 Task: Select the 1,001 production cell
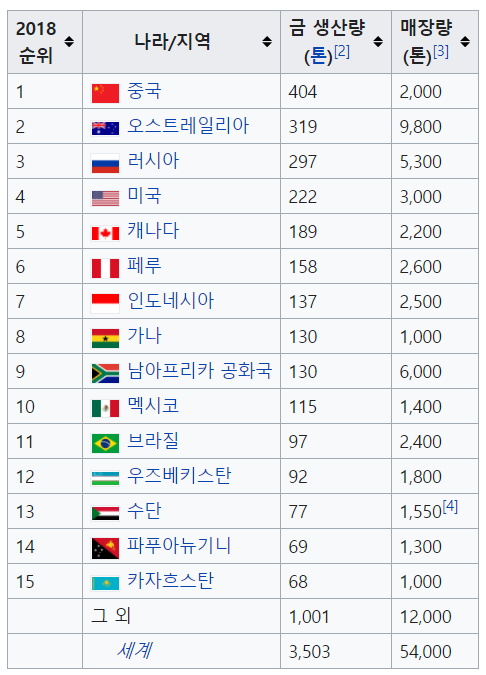point(336,616)
